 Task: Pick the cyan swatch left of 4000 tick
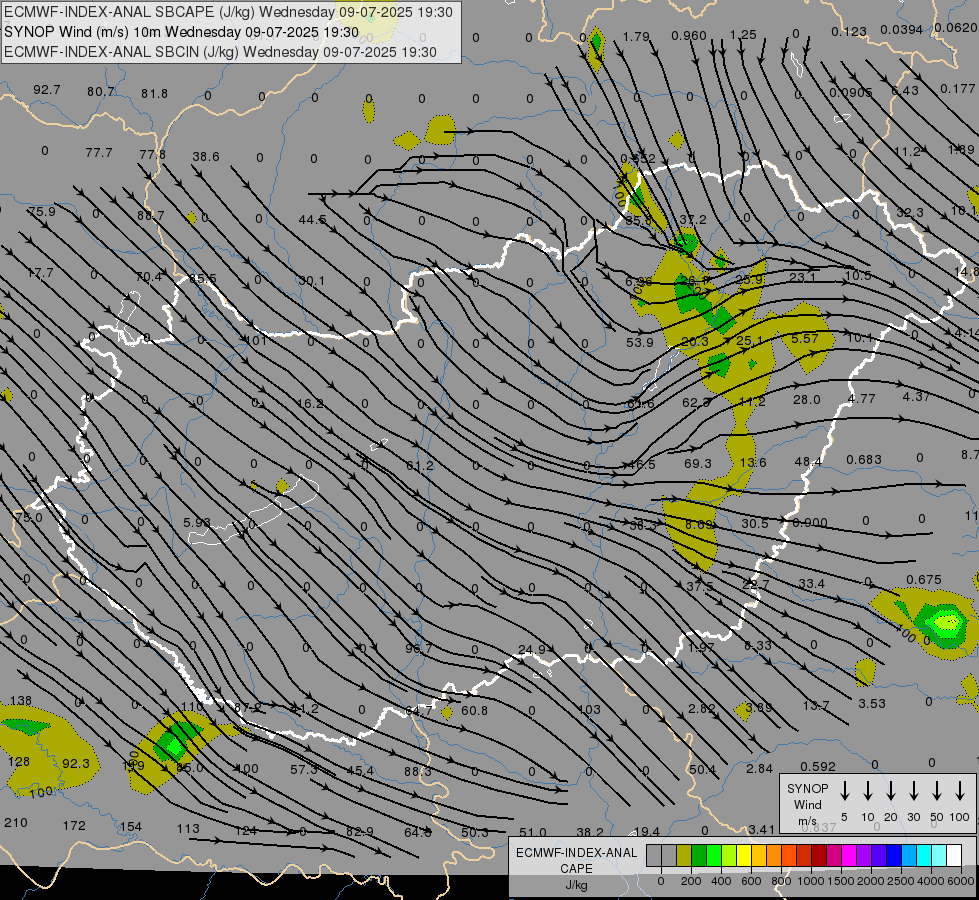tap(925, 856)
